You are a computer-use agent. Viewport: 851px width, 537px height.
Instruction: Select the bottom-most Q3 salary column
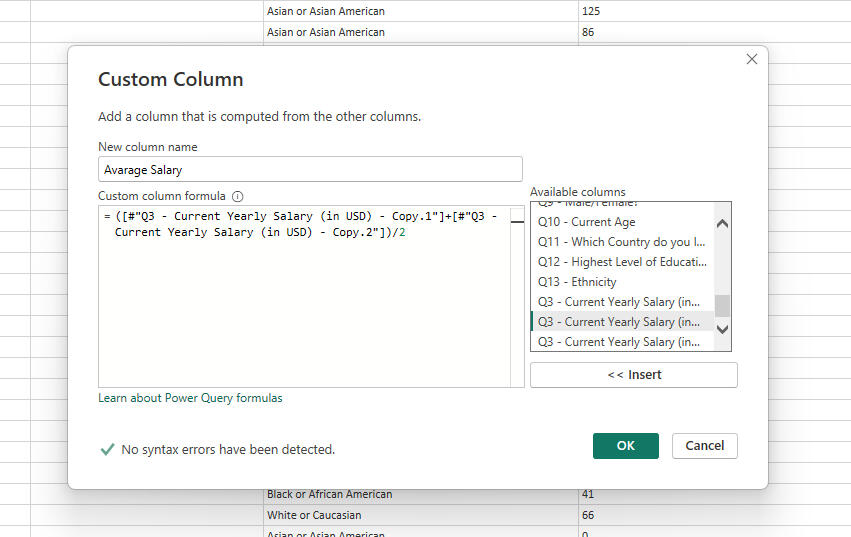point(618,342)
